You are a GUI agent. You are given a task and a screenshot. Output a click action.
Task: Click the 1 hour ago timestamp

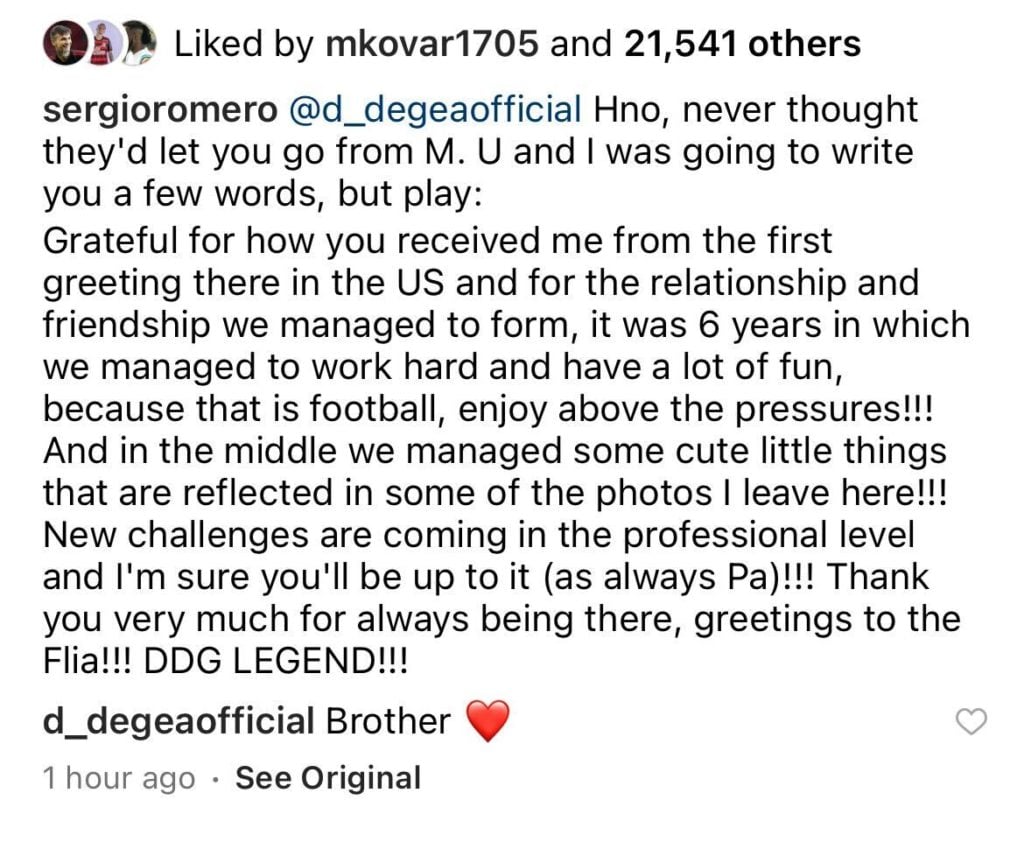pyautogui.click(x=119, y=778)
